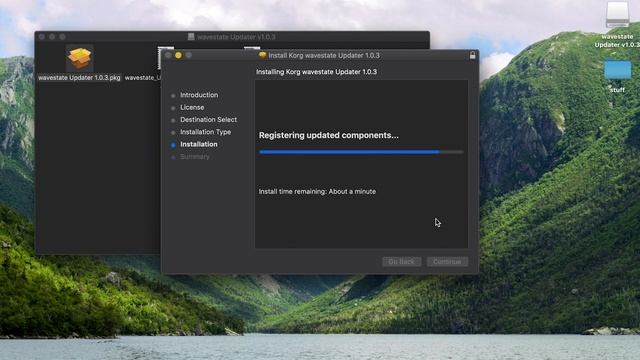
Task: Select the Installation Type step
Action: click(x=205, y=132)
